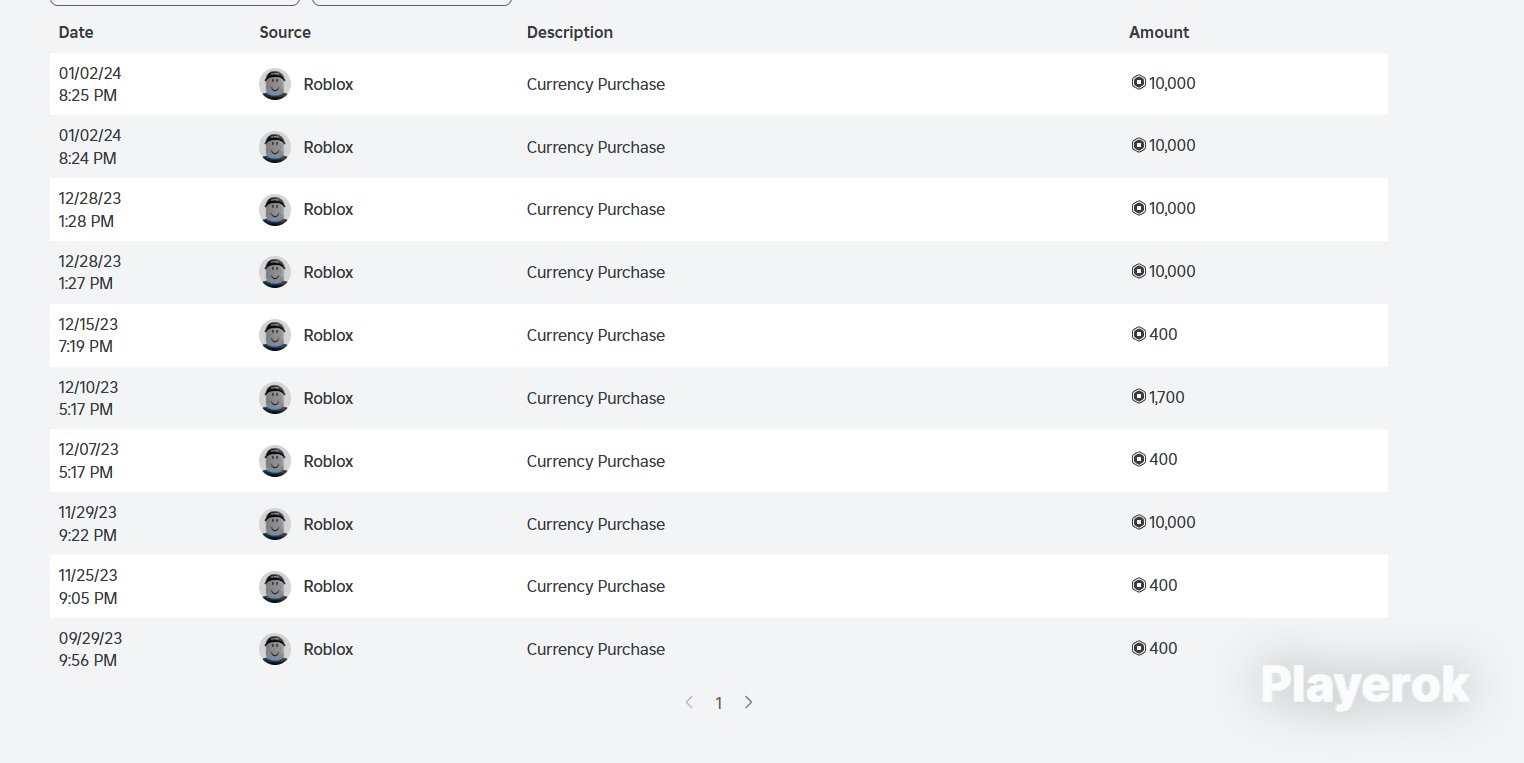This screenshot has height=763, width=1524.
Task: Click Currency Purchase in 12/28/23 1:27 PM row
Action: coord(596,272)
